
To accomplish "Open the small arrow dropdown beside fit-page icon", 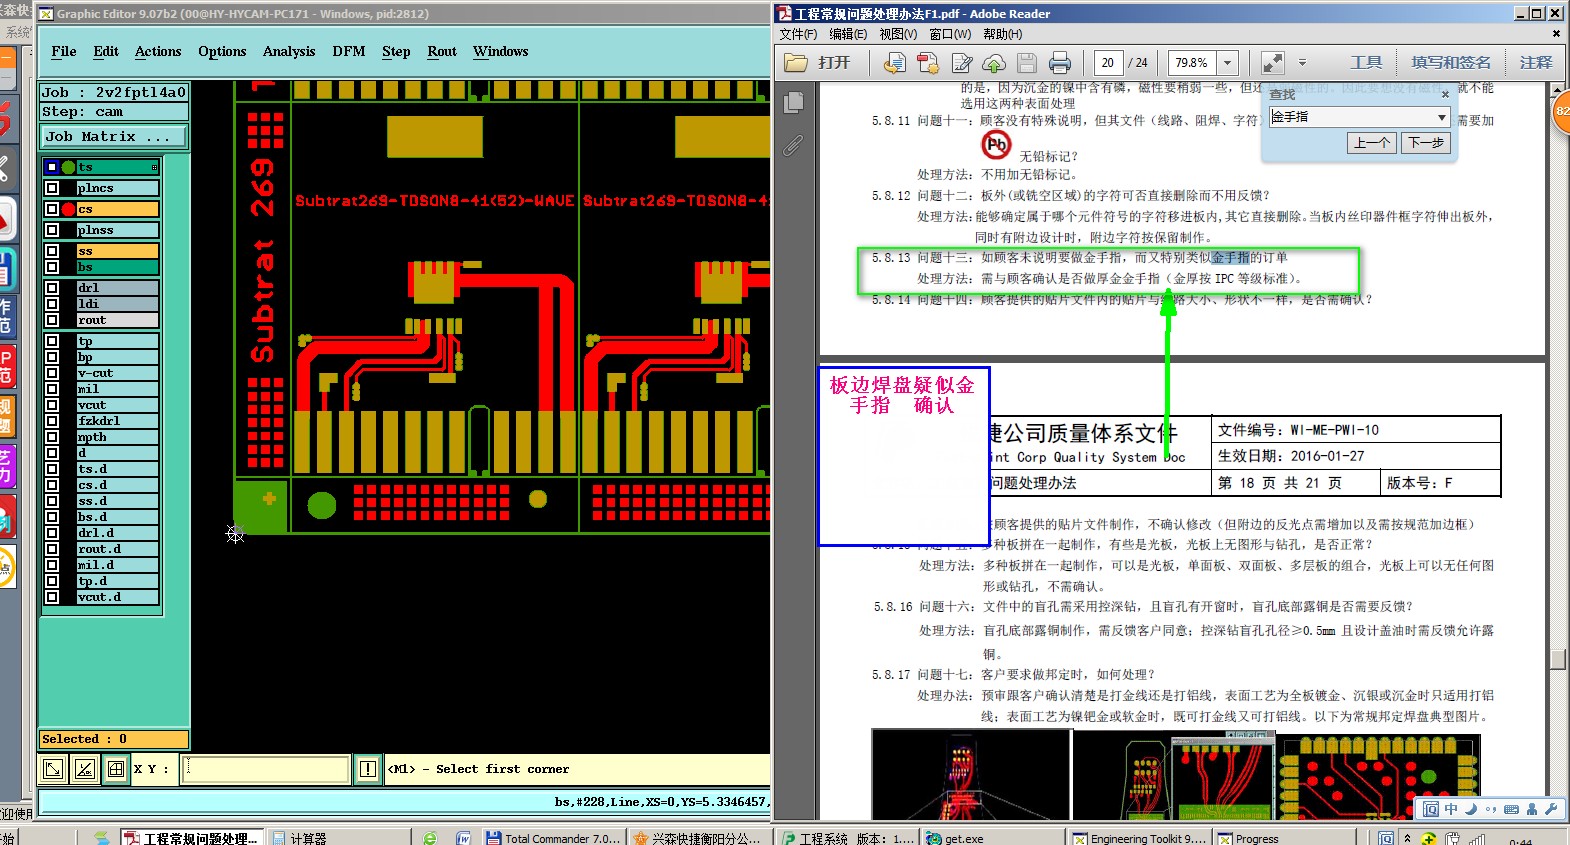I will (1302, 63).
